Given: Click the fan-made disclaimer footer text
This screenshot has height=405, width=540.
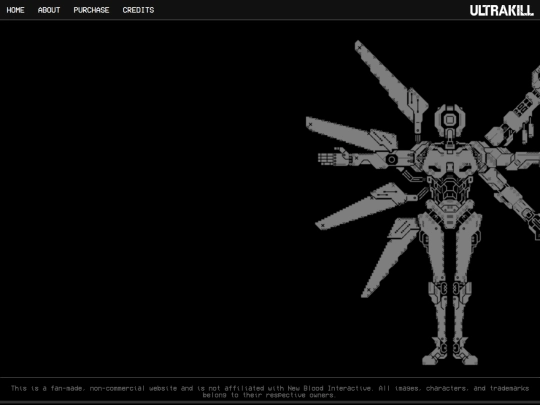Looking at the screenshot, I should click(x=270, y=392).
